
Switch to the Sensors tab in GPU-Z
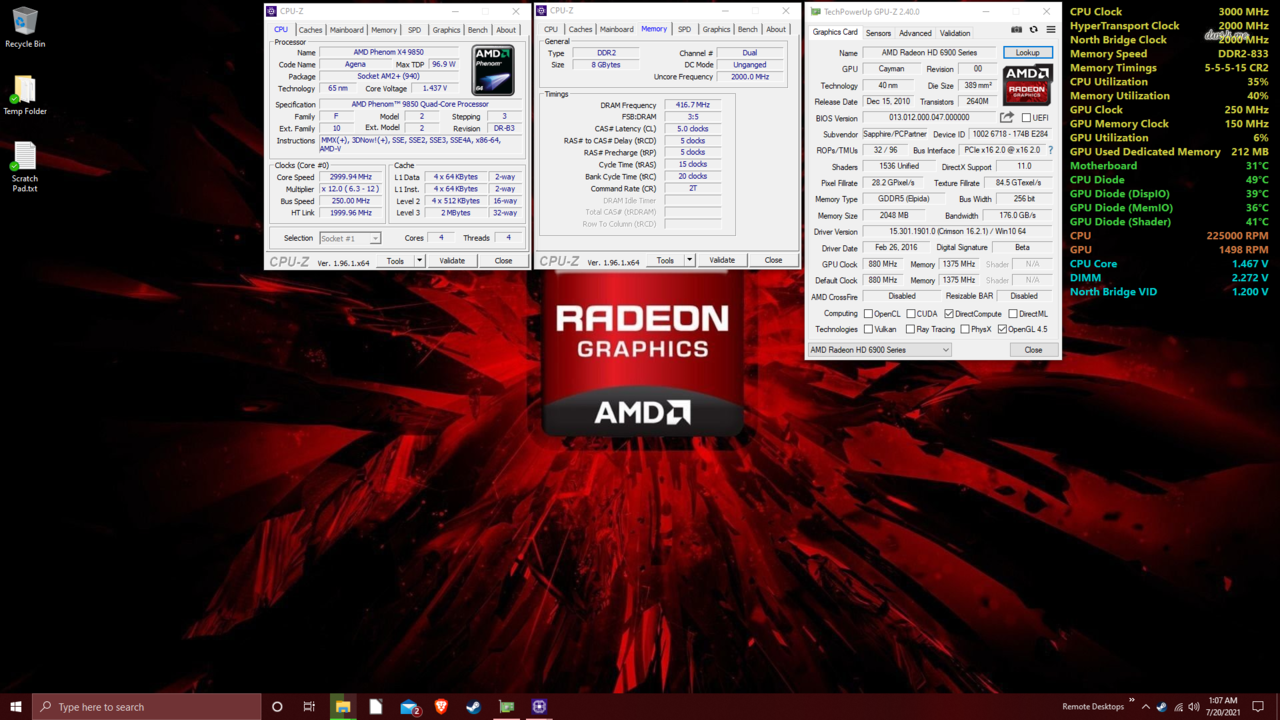pos(878,33)
